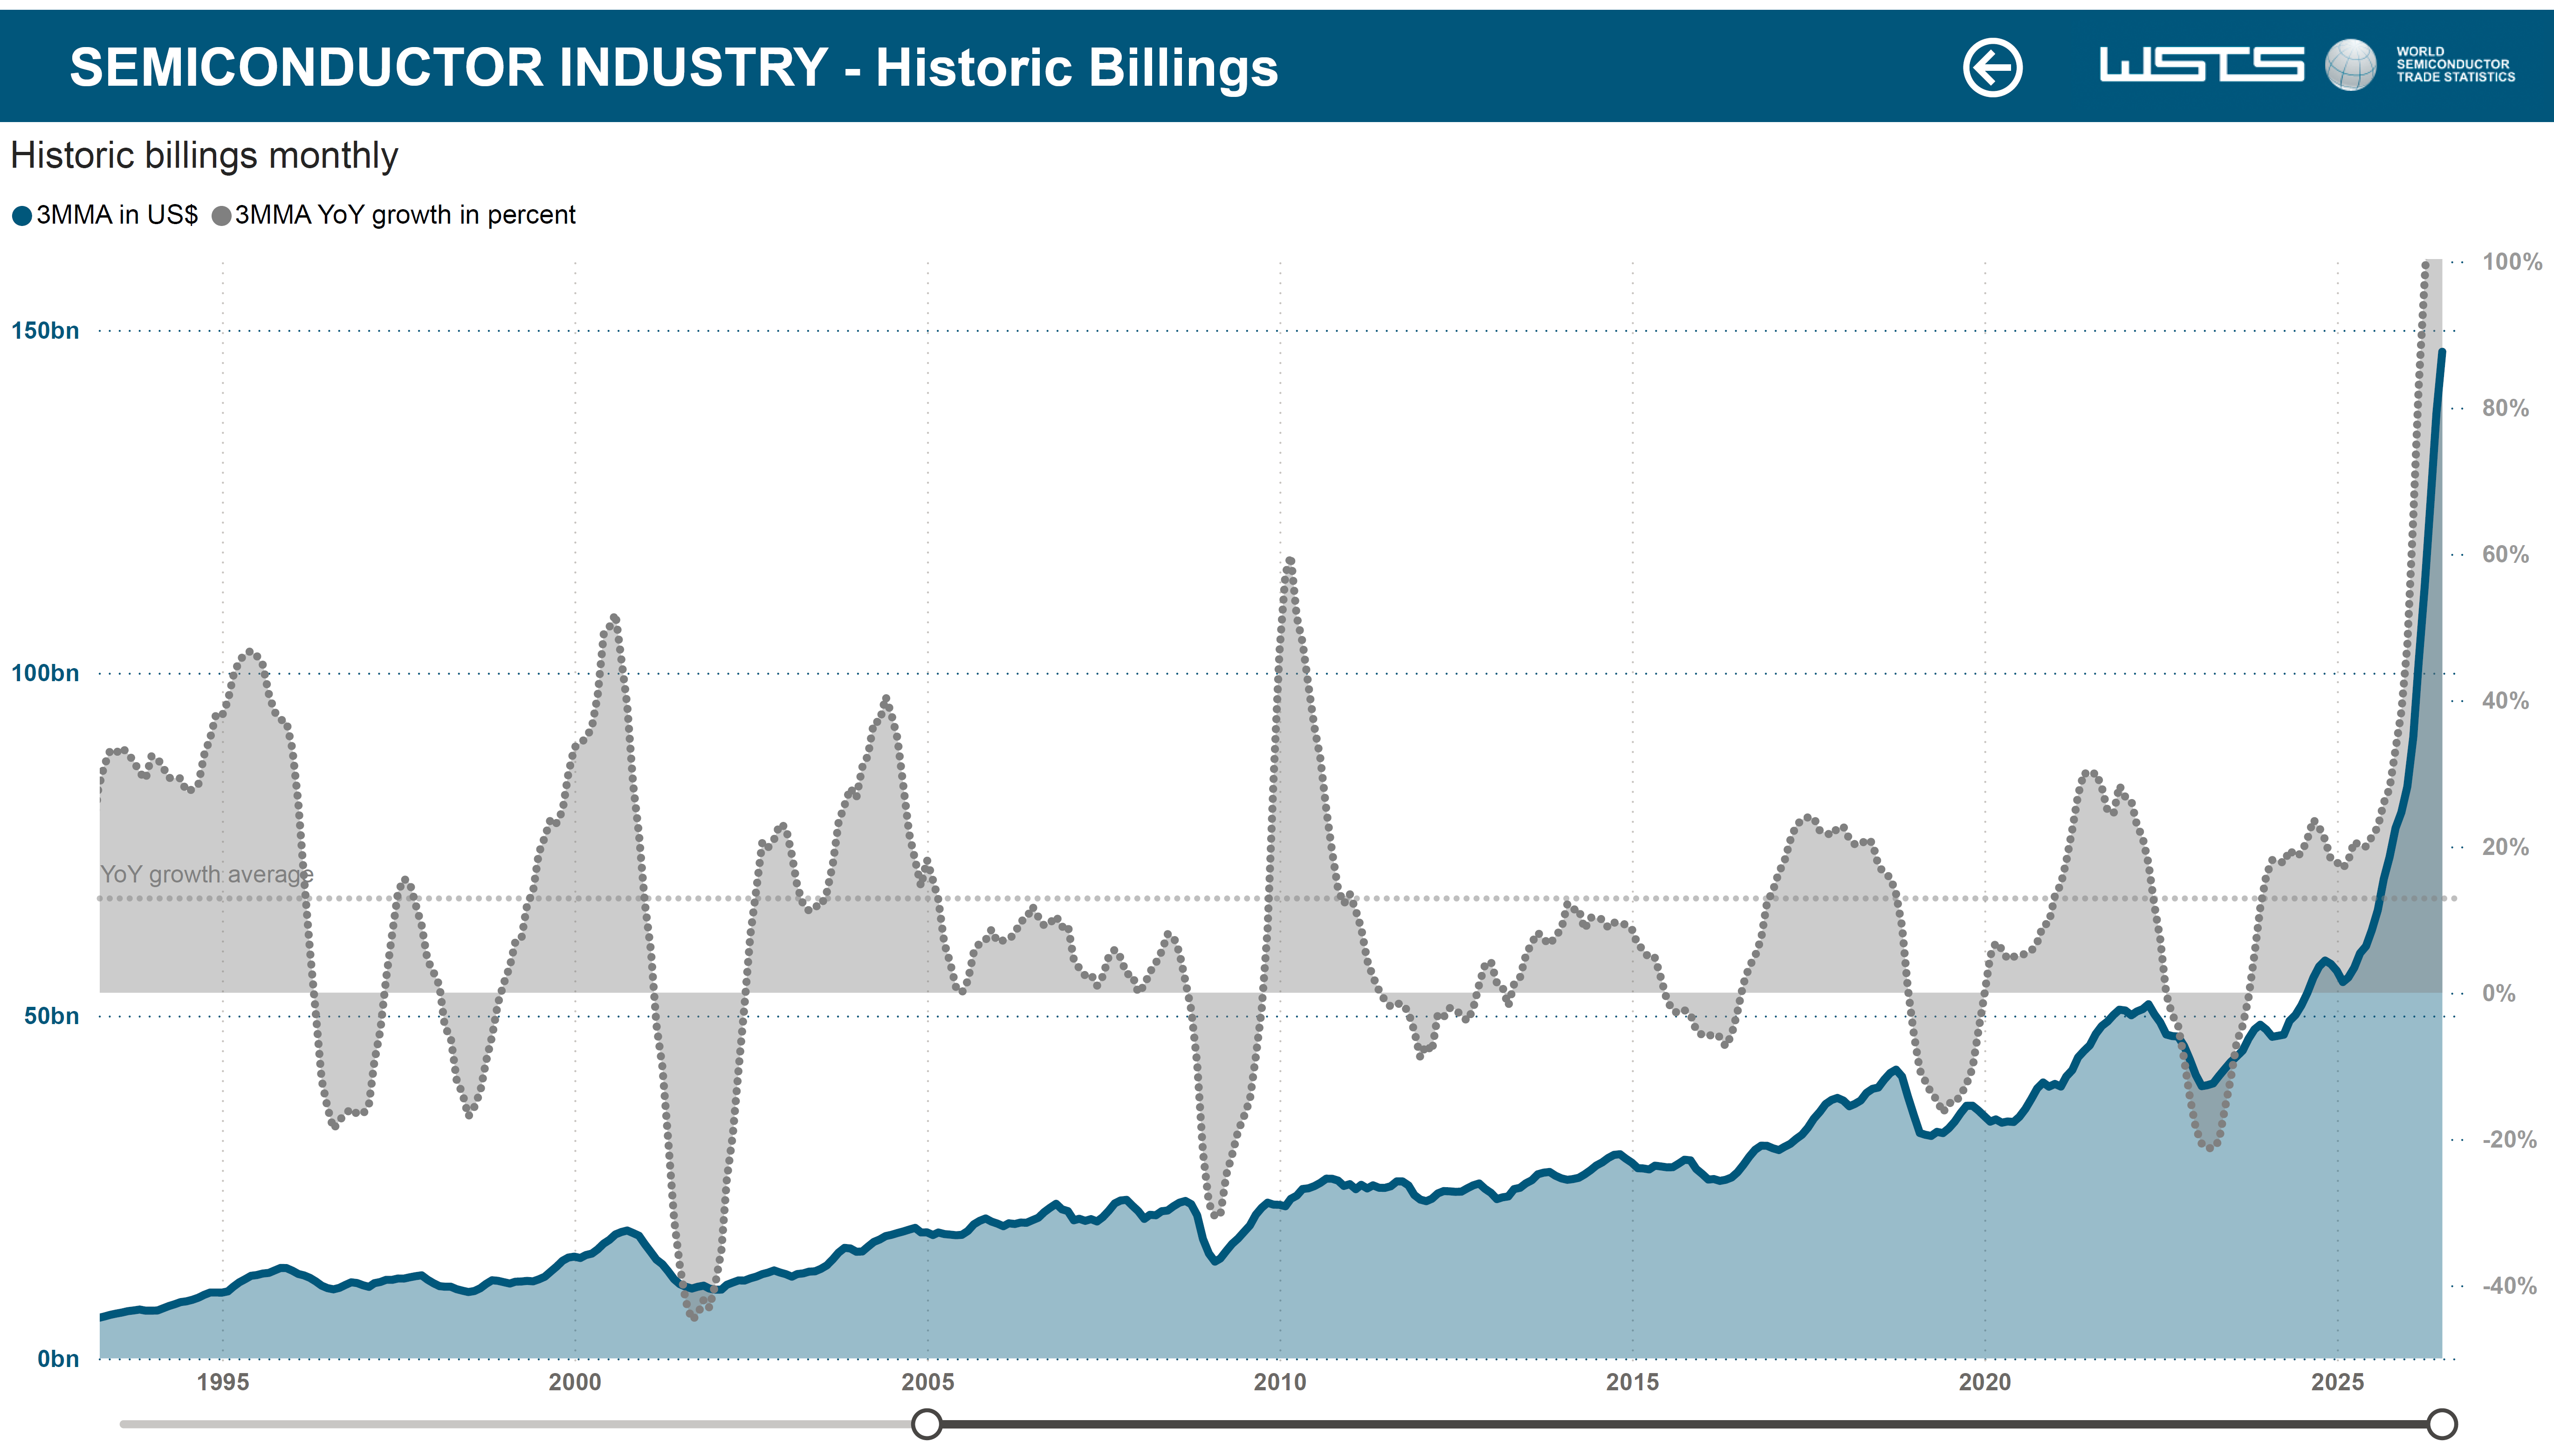
Task: Click the '1995' x-axis year label
Action: (x=223, y=1382)
